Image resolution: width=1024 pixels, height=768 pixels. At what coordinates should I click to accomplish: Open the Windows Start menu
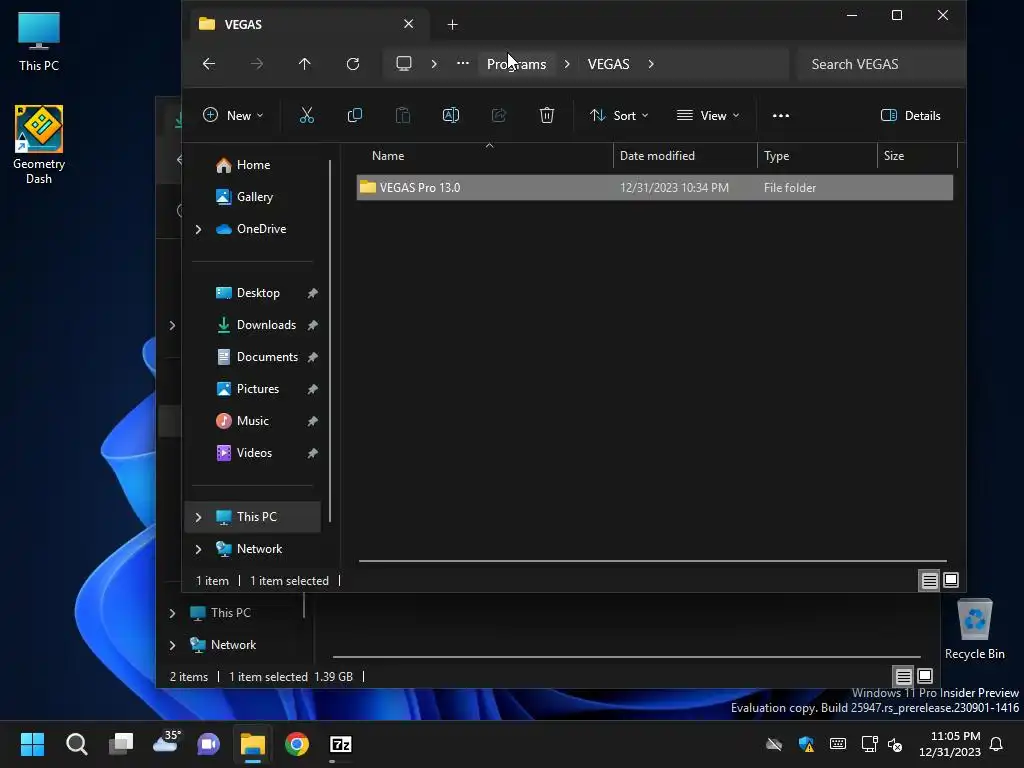[x=32, y=744]
